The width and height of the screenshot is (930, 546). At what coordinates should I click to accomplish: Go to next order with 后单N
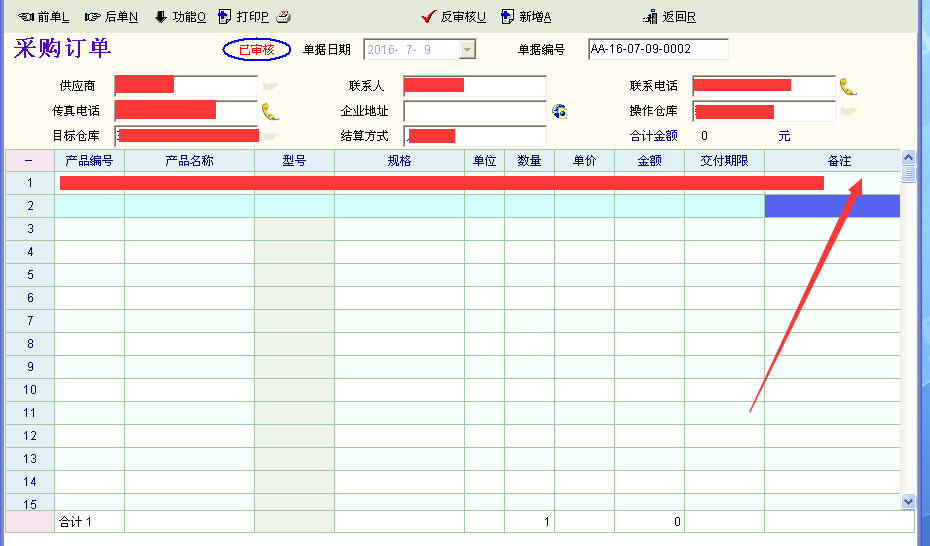(x=111, y=17)
